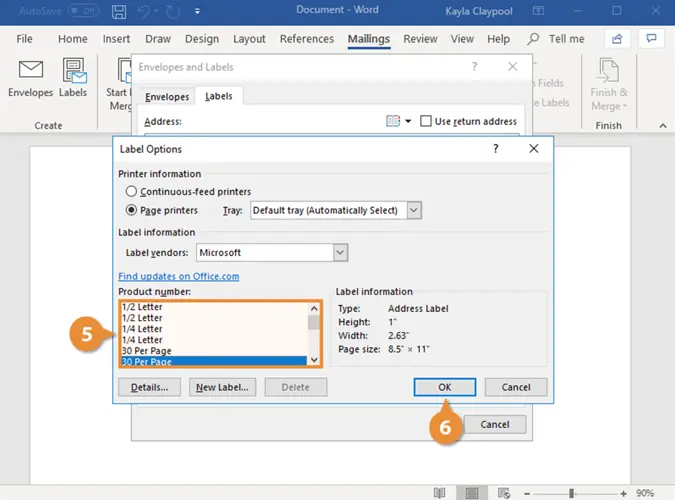Image resolution: width=675 pixels, height=500 pixels.
Task: Select the unhighlighted 30 Per Page entry
Action: point(214,351)
